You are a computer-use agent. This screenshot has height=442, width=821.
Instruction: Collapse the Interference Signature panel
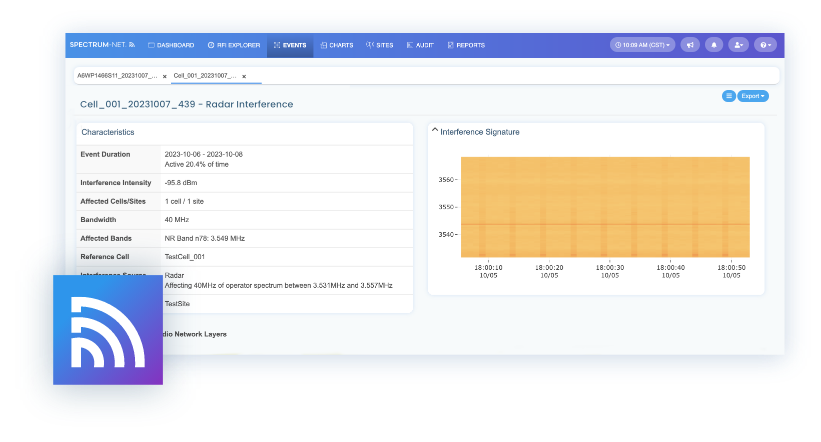click(x=435, y=131)
